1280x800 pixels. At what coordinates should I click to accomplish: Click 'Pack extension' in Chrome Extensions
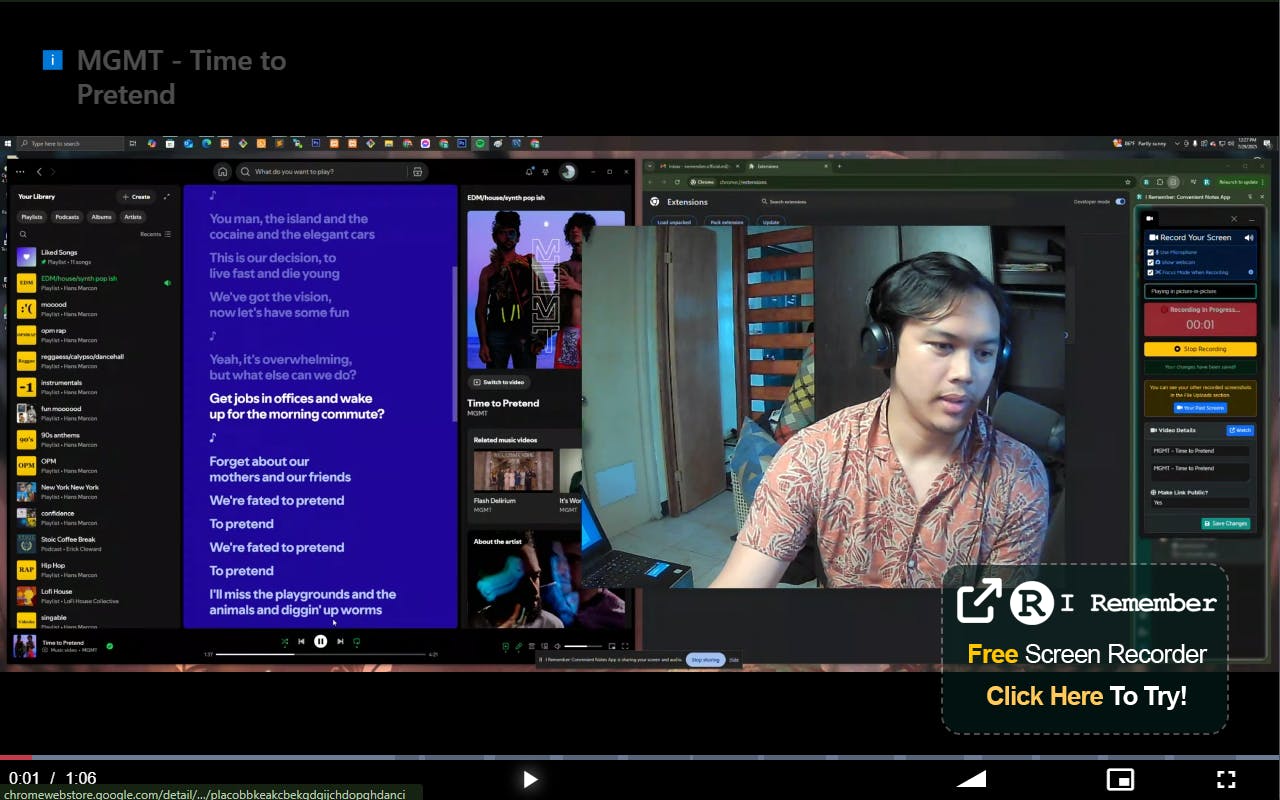[726, 222]
